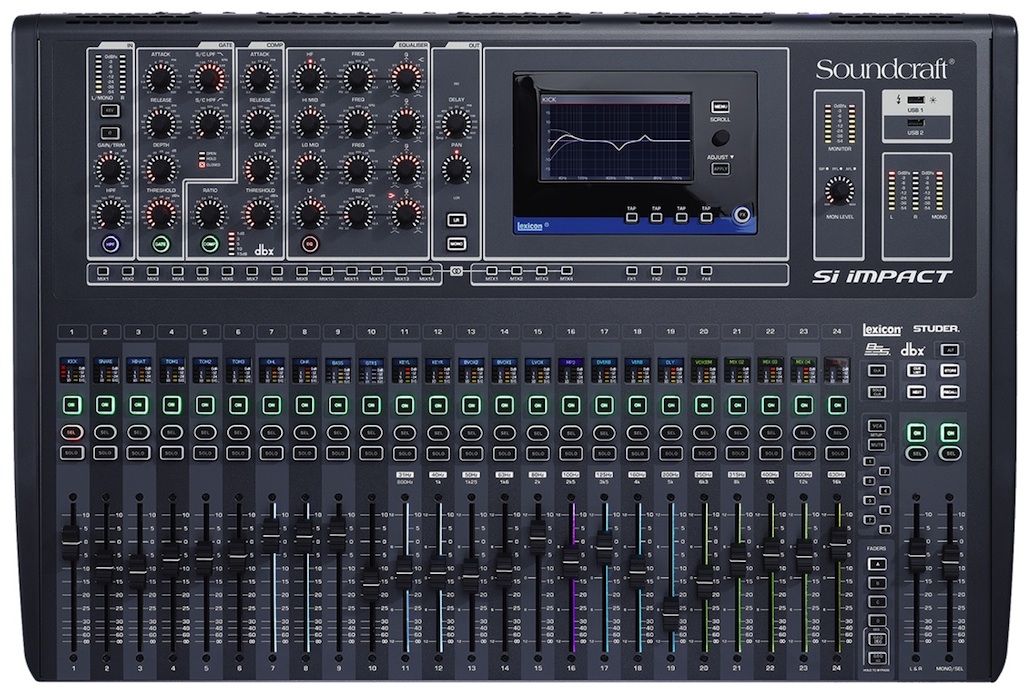The image size is (1024, 692).
Task: Tap the mix link button after MIX14
Action: tap(456, 271)
